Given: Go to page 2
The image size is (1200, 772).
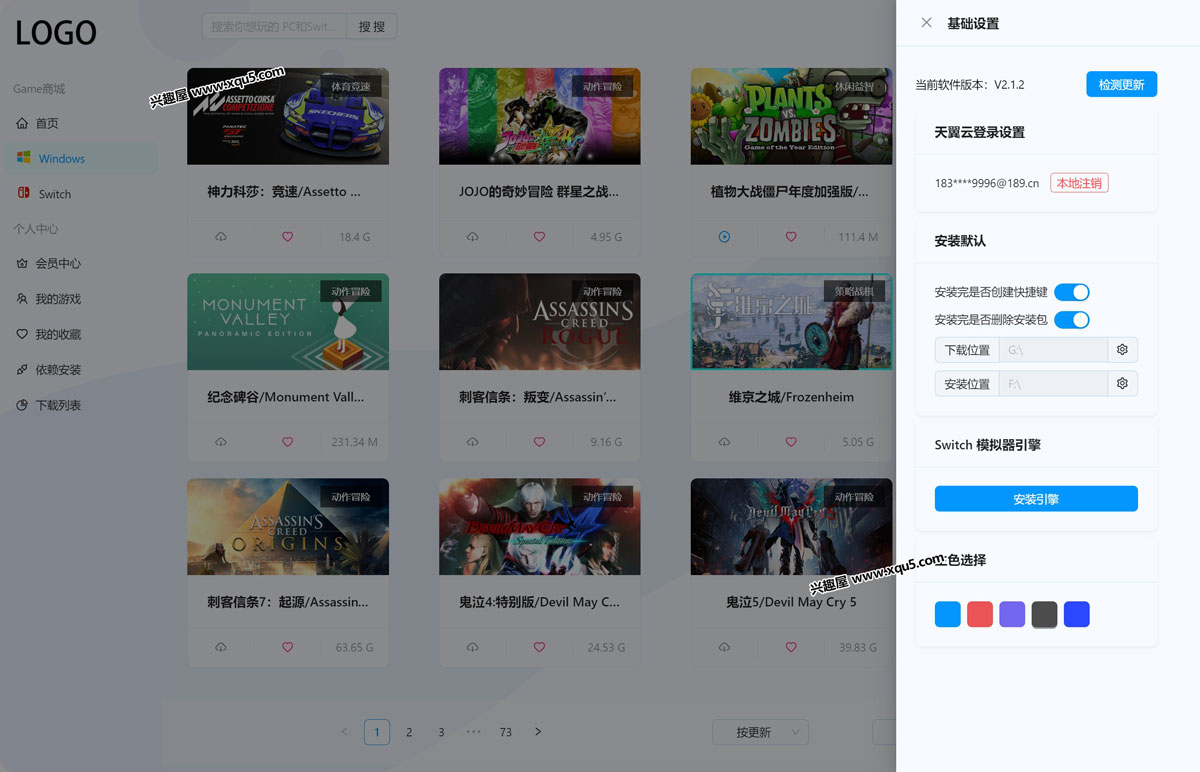Looking at the screenshot, I should [x=409, y=732].
